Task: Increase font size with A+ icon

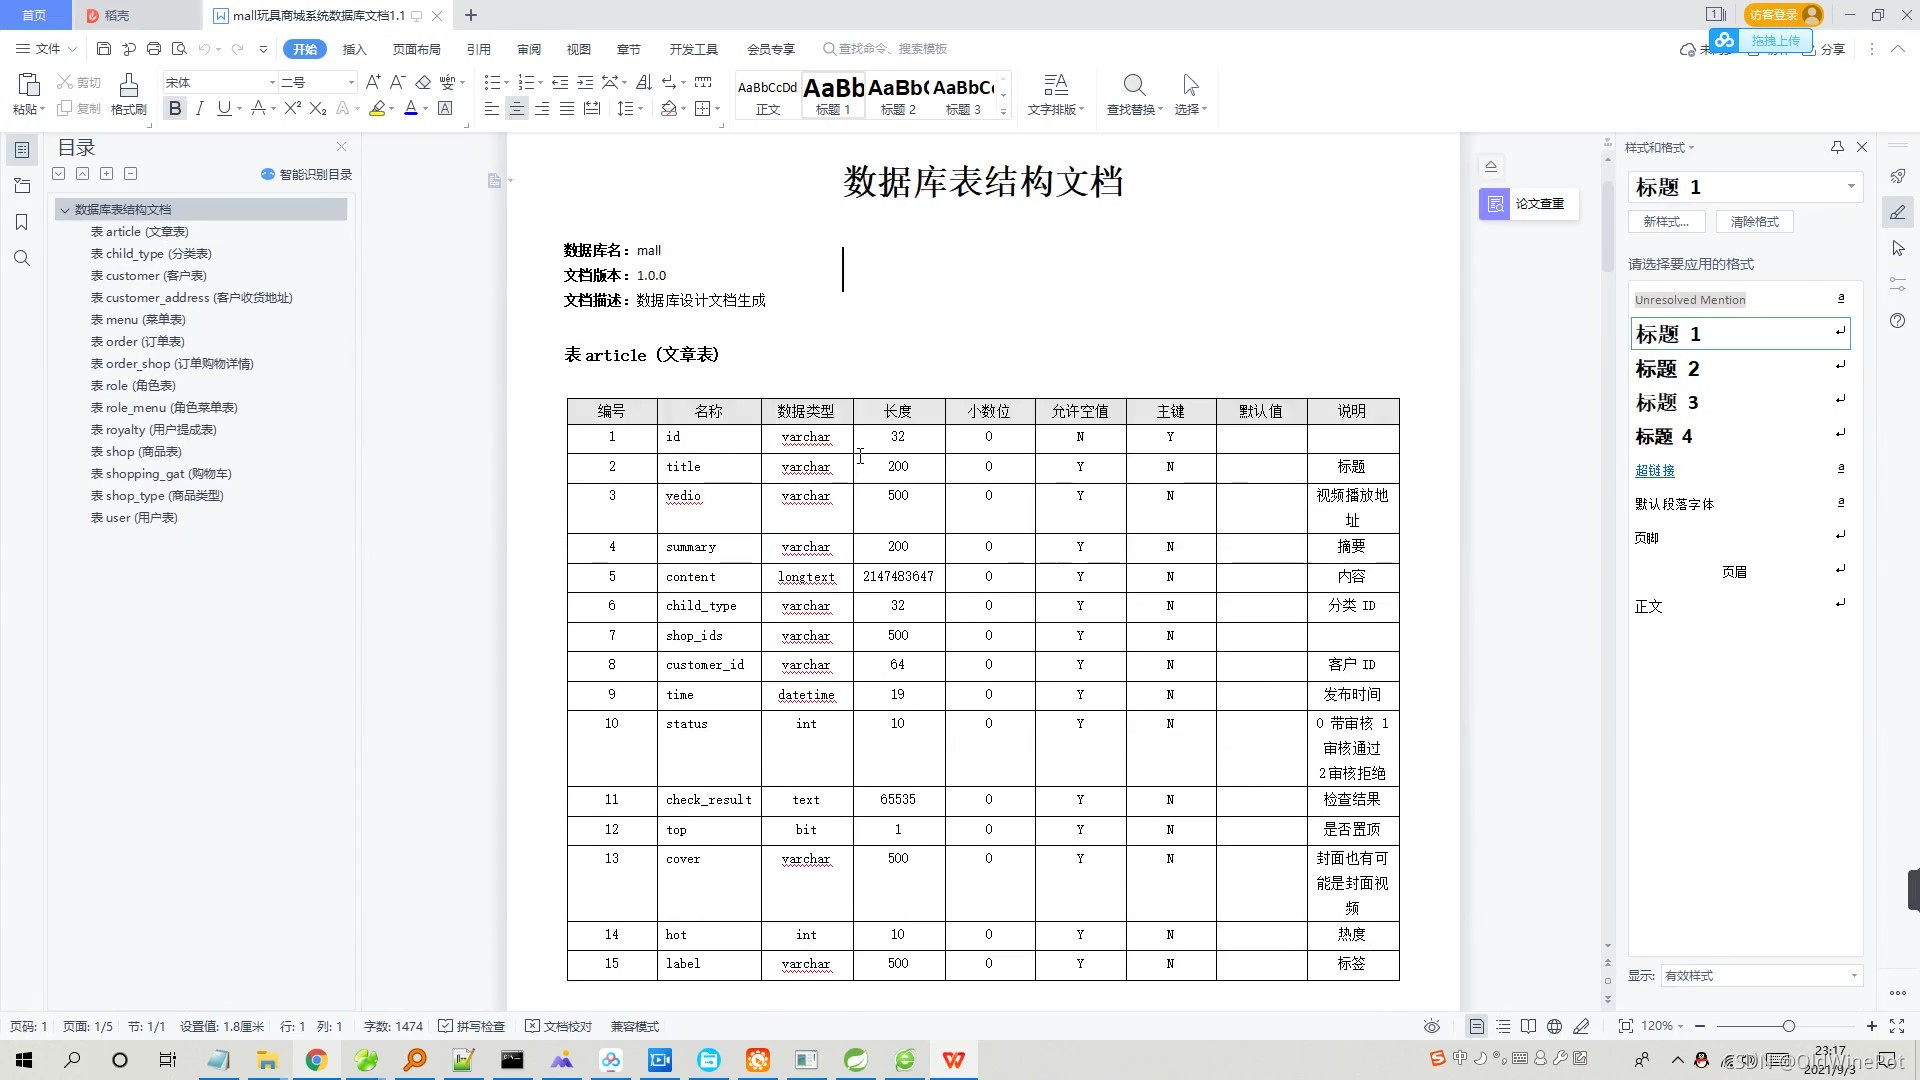Action: point(373,82)
